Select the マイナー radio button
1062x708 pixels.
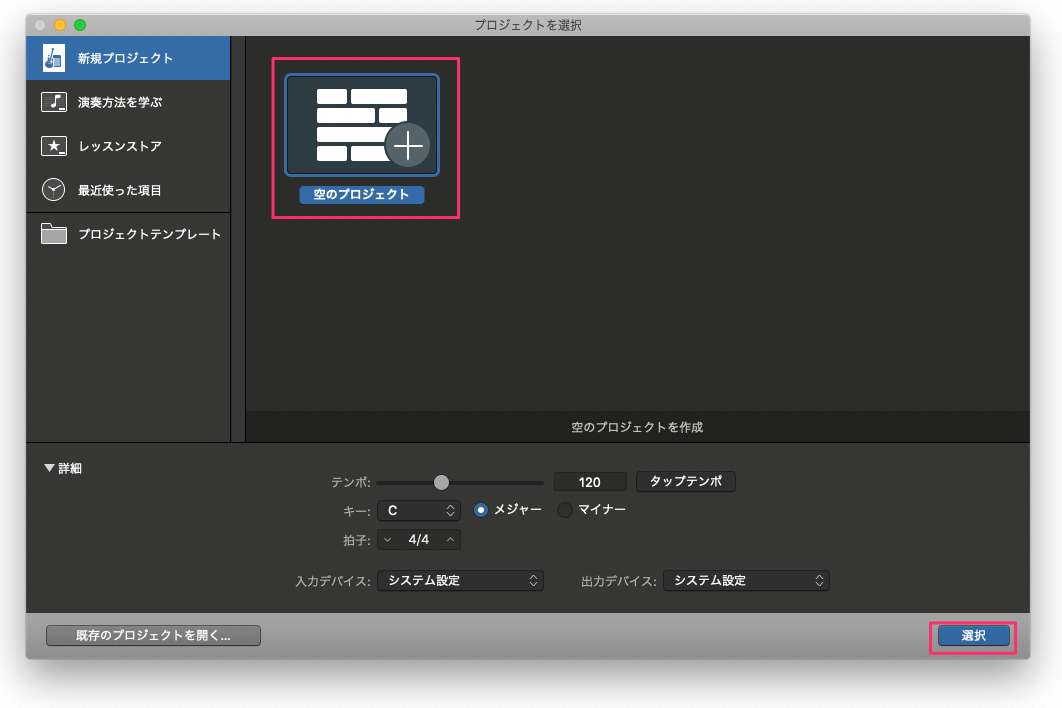coord(563,510)
